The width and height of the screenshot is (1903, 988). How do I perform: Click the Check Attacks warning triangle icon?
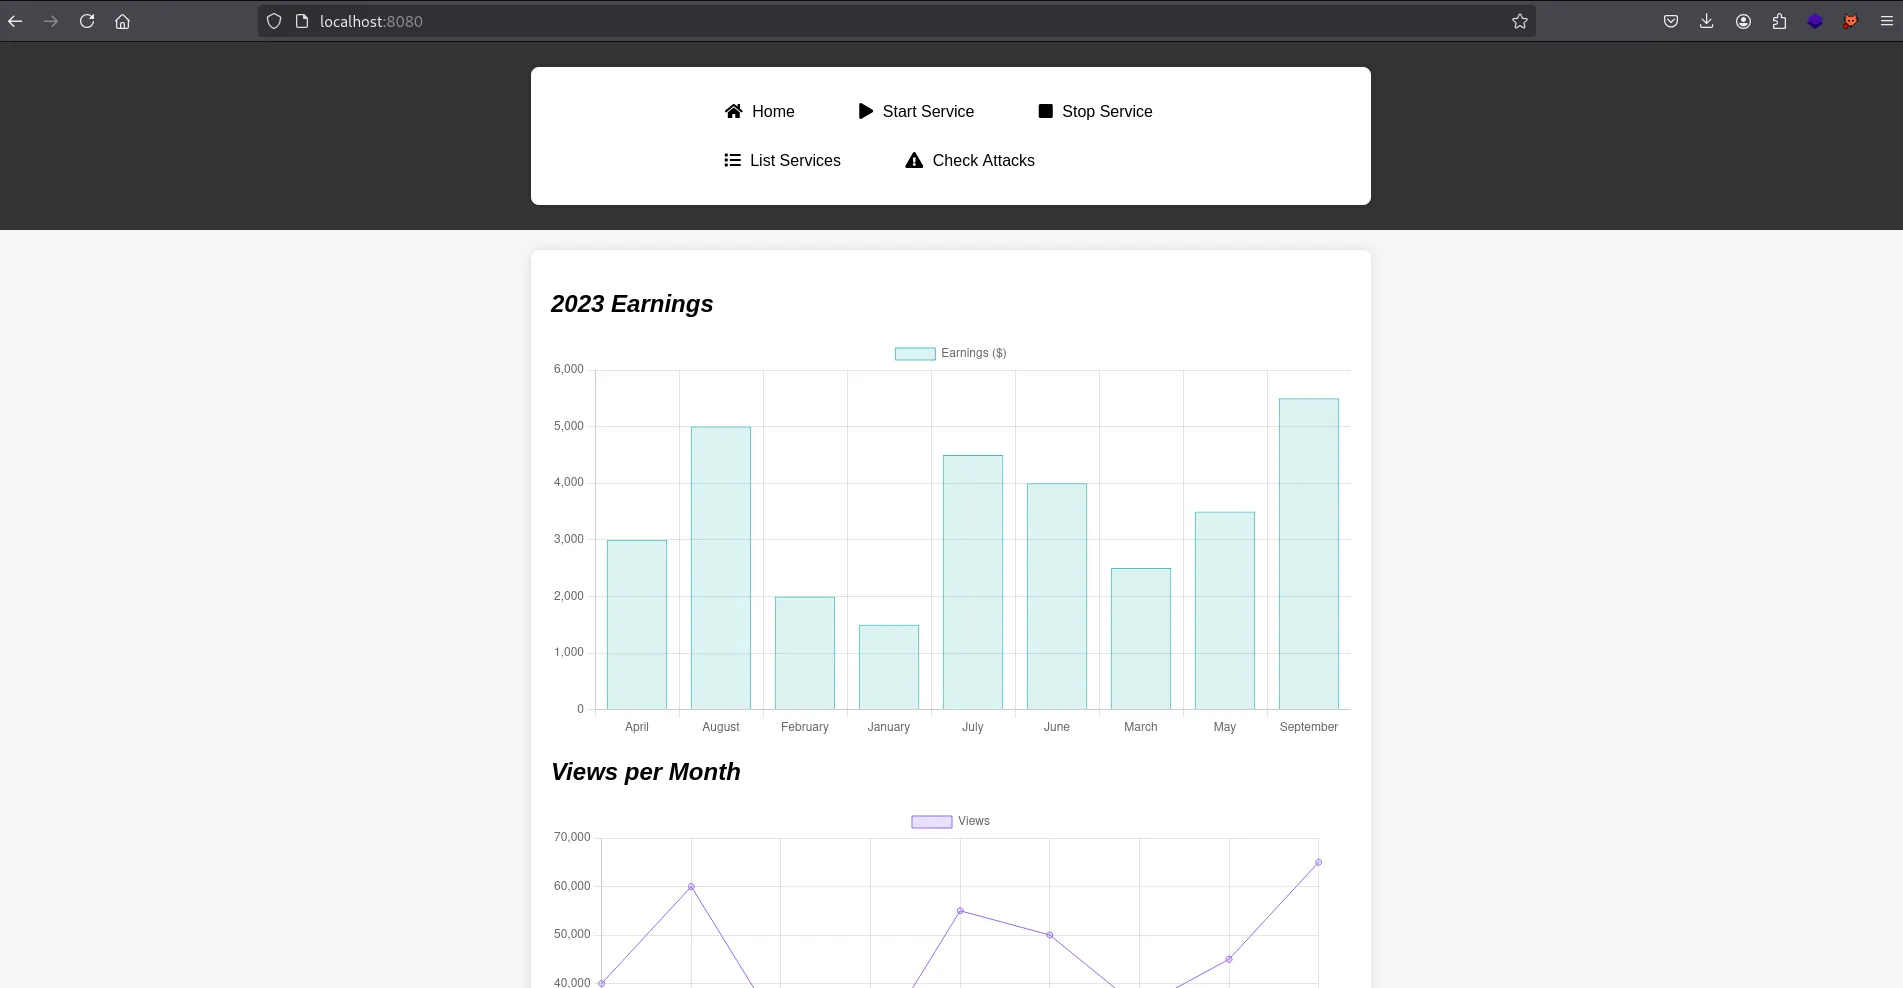[914, 160]
